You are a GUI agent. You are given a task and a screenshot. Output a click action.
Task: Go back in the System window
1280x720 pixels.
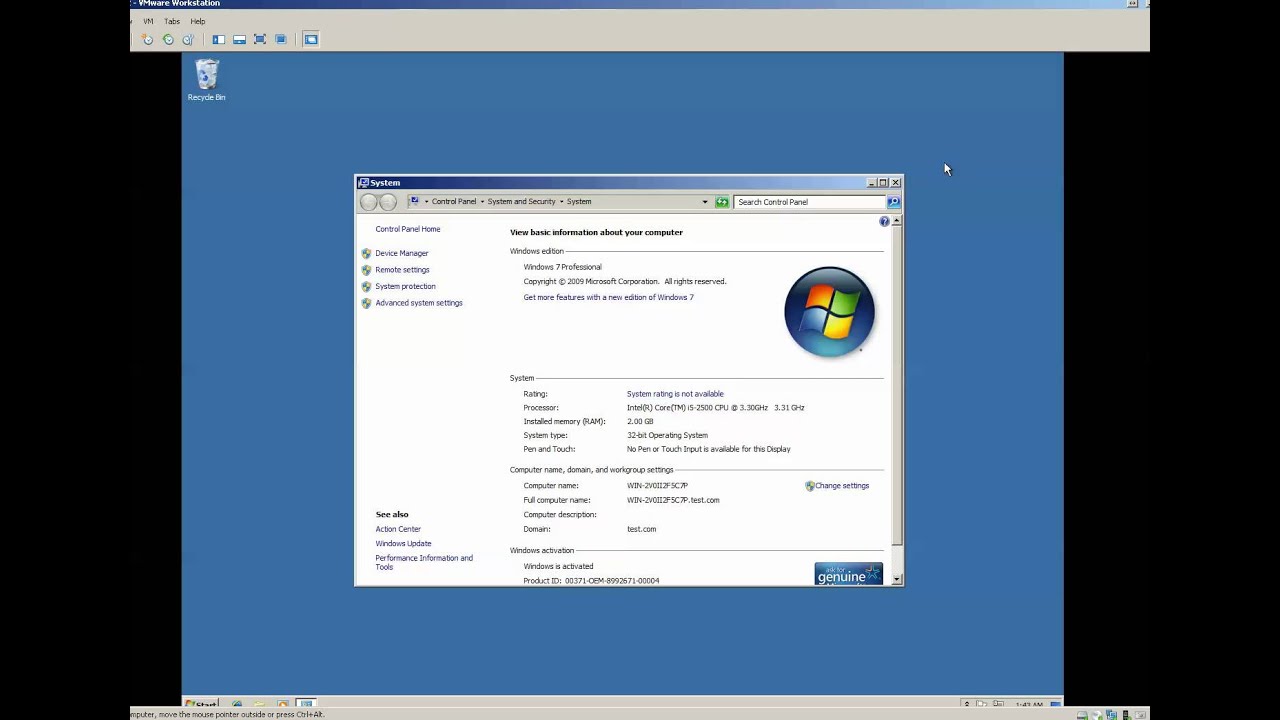coord(369,202)
